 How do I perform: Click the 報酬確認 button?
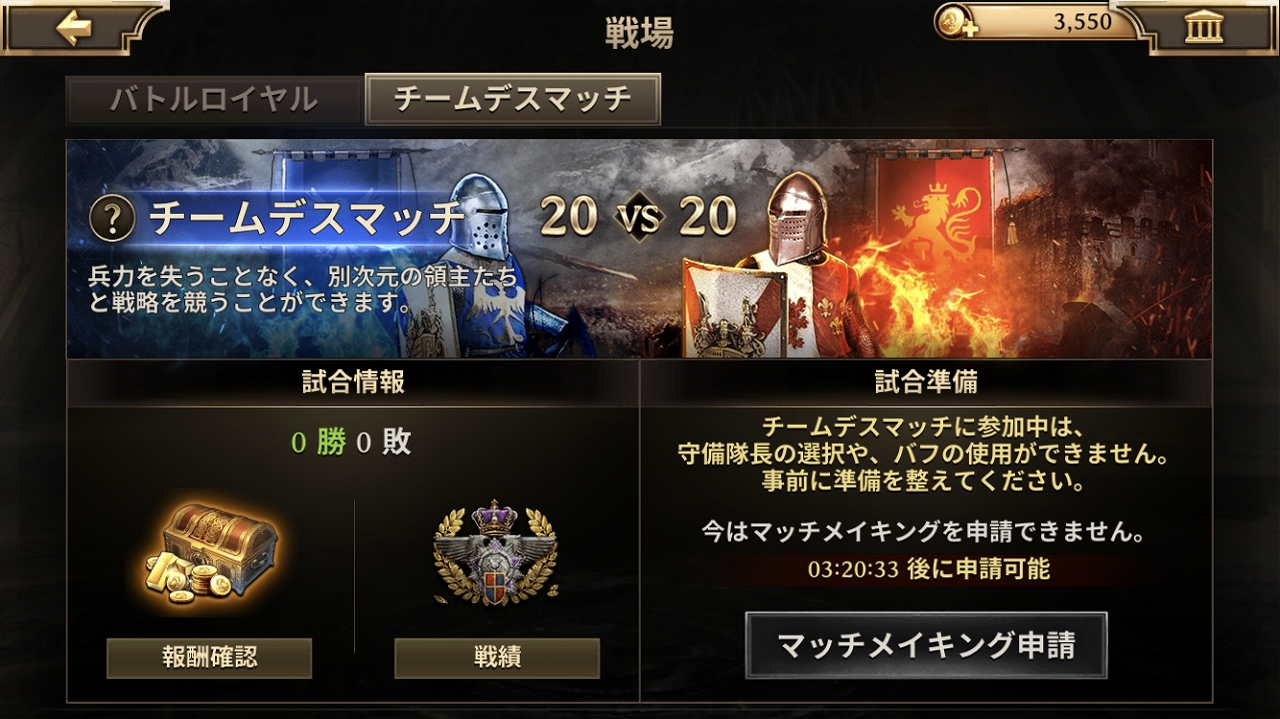[209, 658]
